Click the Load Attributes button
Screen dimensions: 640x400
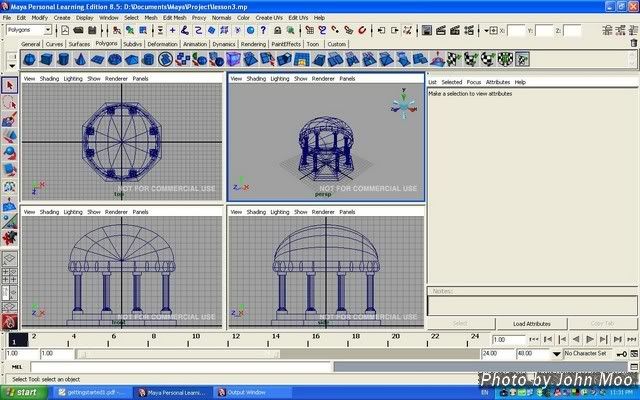tap(532, 324)
